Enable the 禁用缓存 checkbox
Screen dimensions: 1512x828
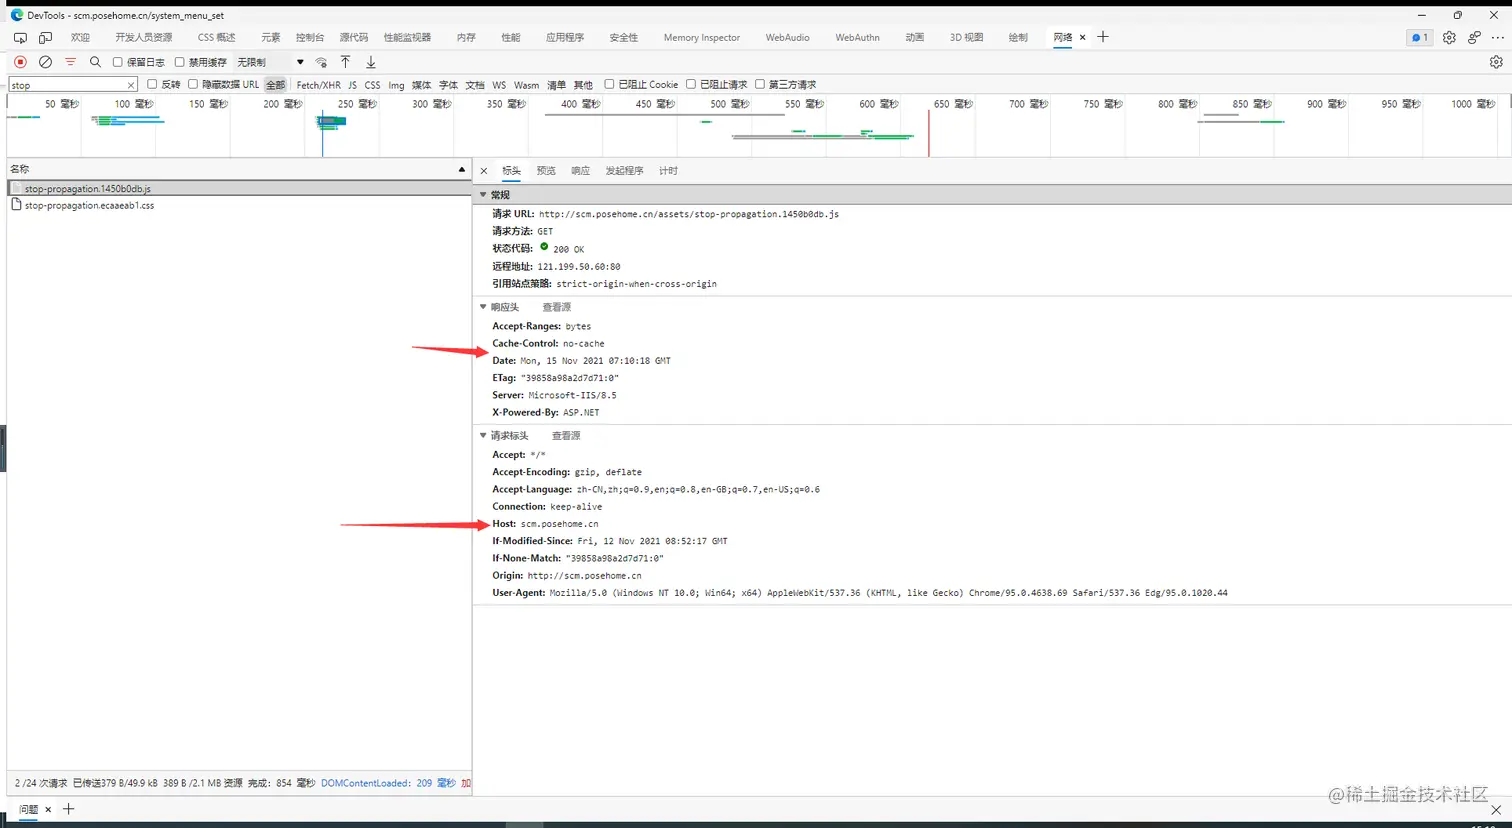[x=180, y=62]
